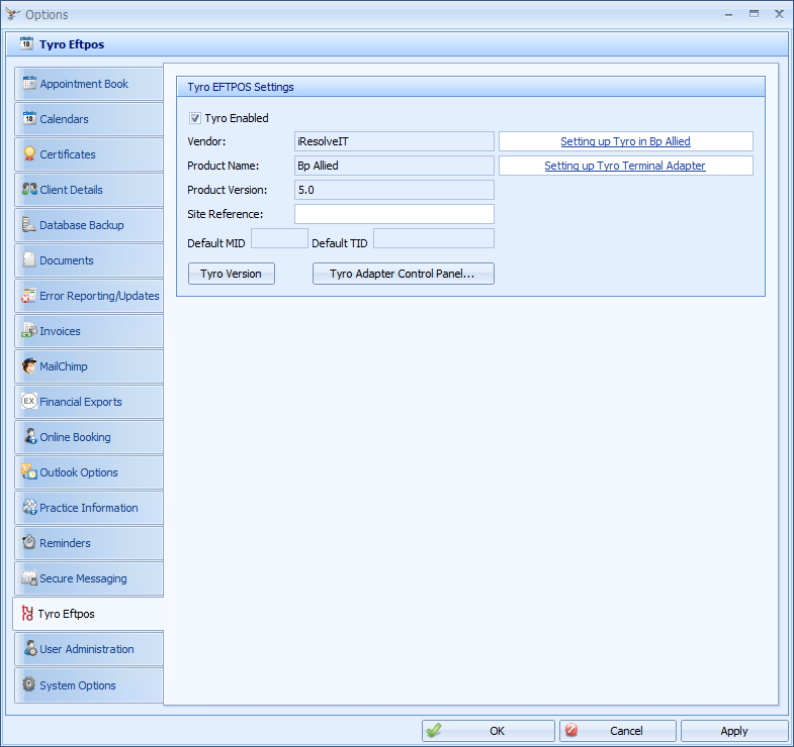Click the Practice Information icon

coord(29,507)
